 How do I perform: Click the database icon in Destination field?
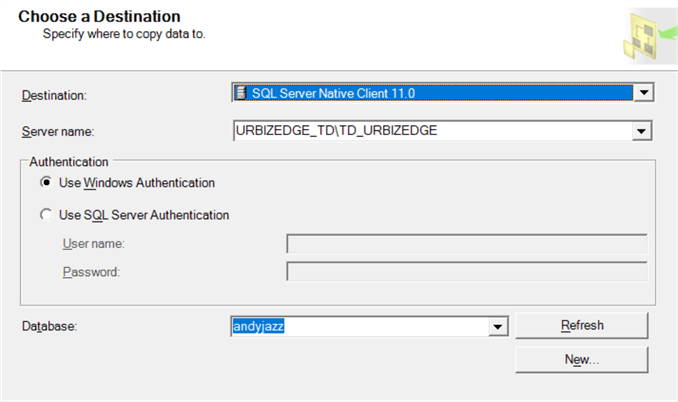241,93
